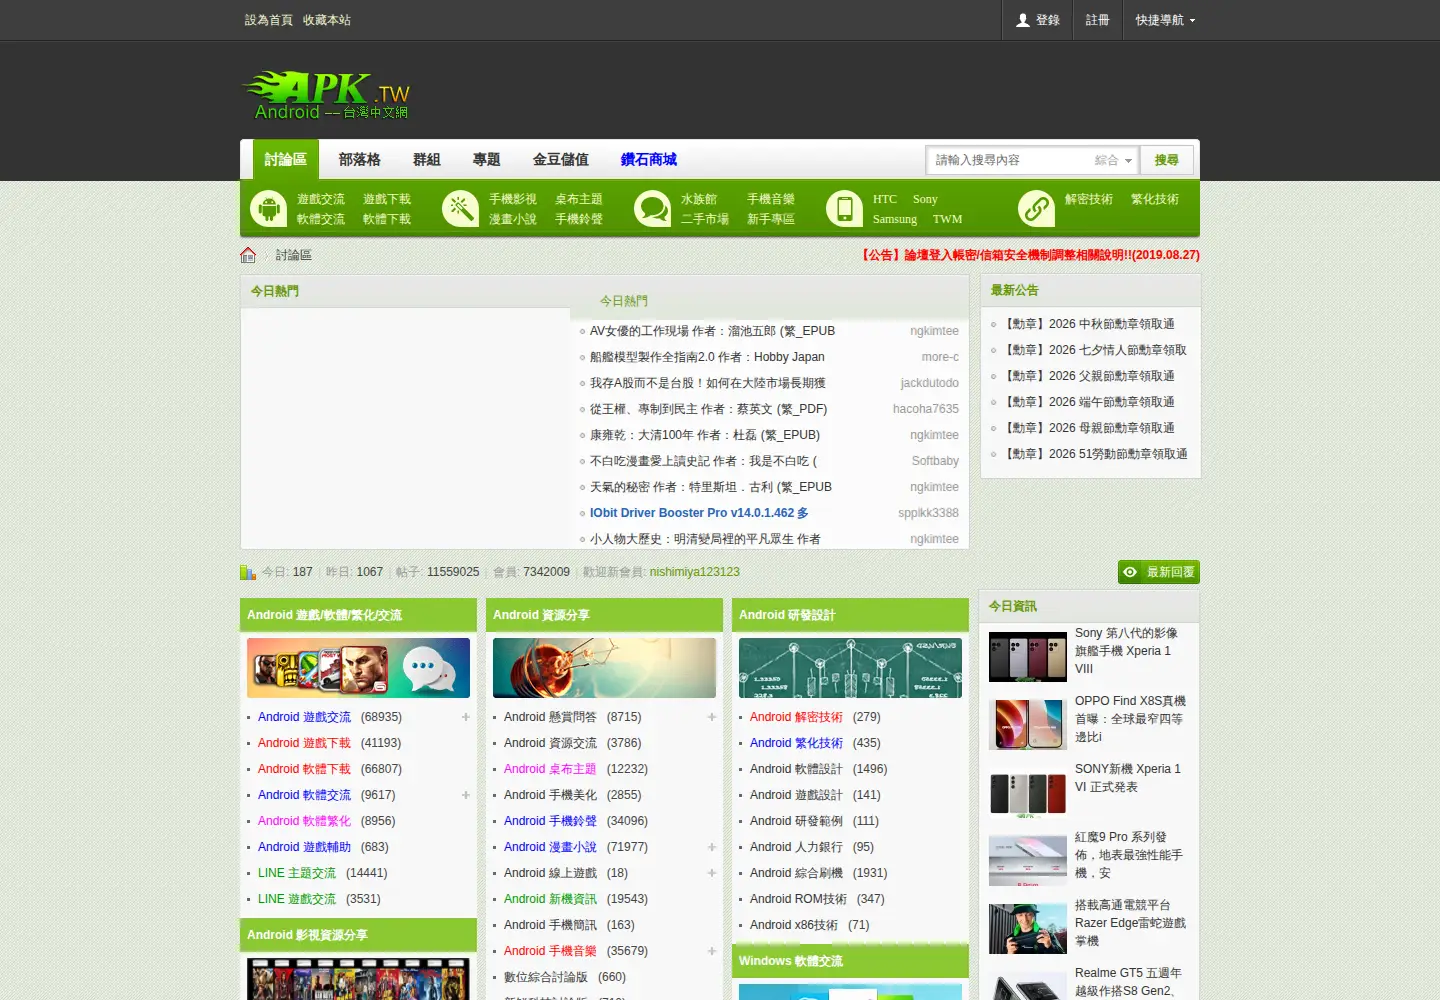Image resolution: width=1440 pixels, height=1000 pixels.
Task: Open the 綜合 search type dropdown
Action: [1113, 160]
